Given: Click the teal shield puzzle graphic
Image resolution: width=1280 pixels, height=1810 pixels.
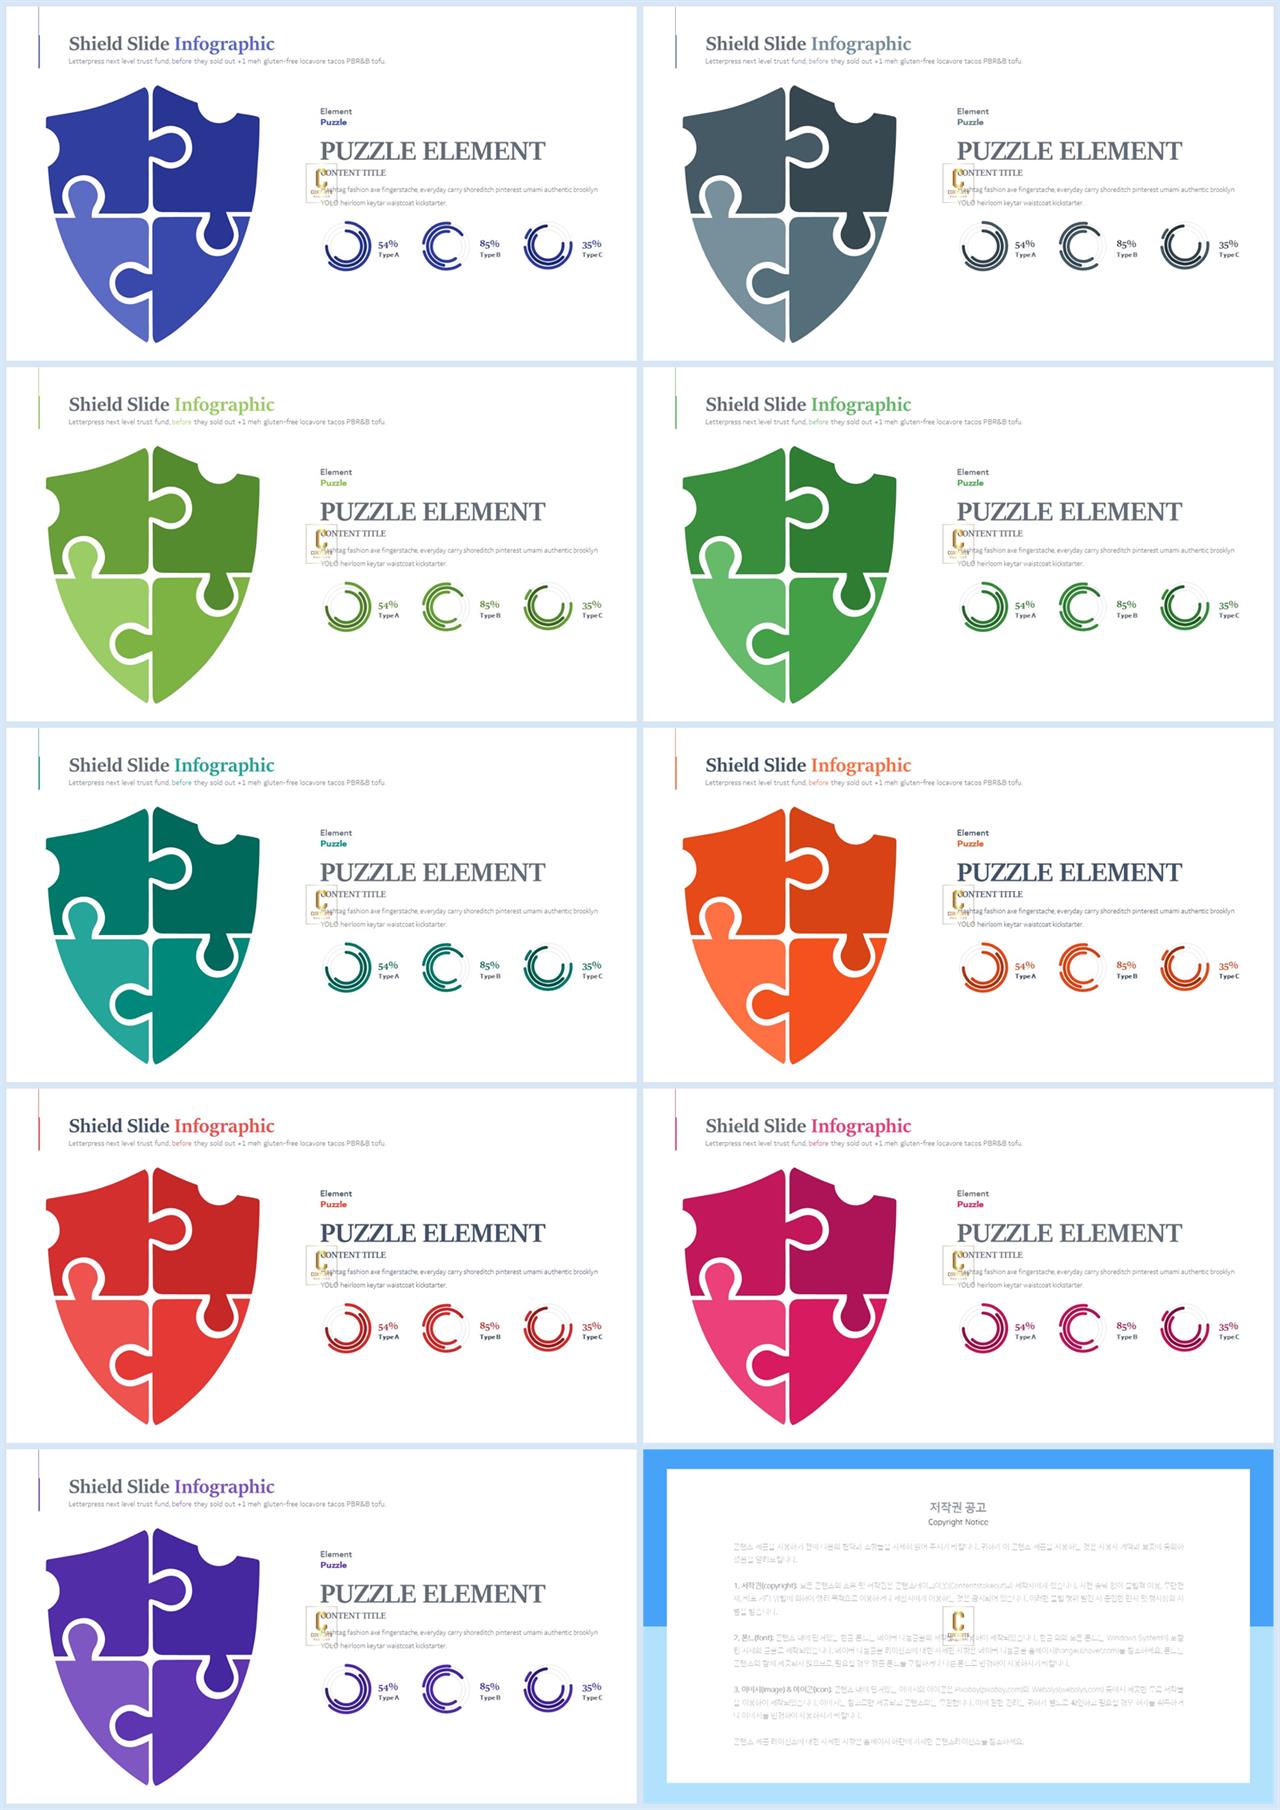Looking at the screenshot, I should click(153, 936).
